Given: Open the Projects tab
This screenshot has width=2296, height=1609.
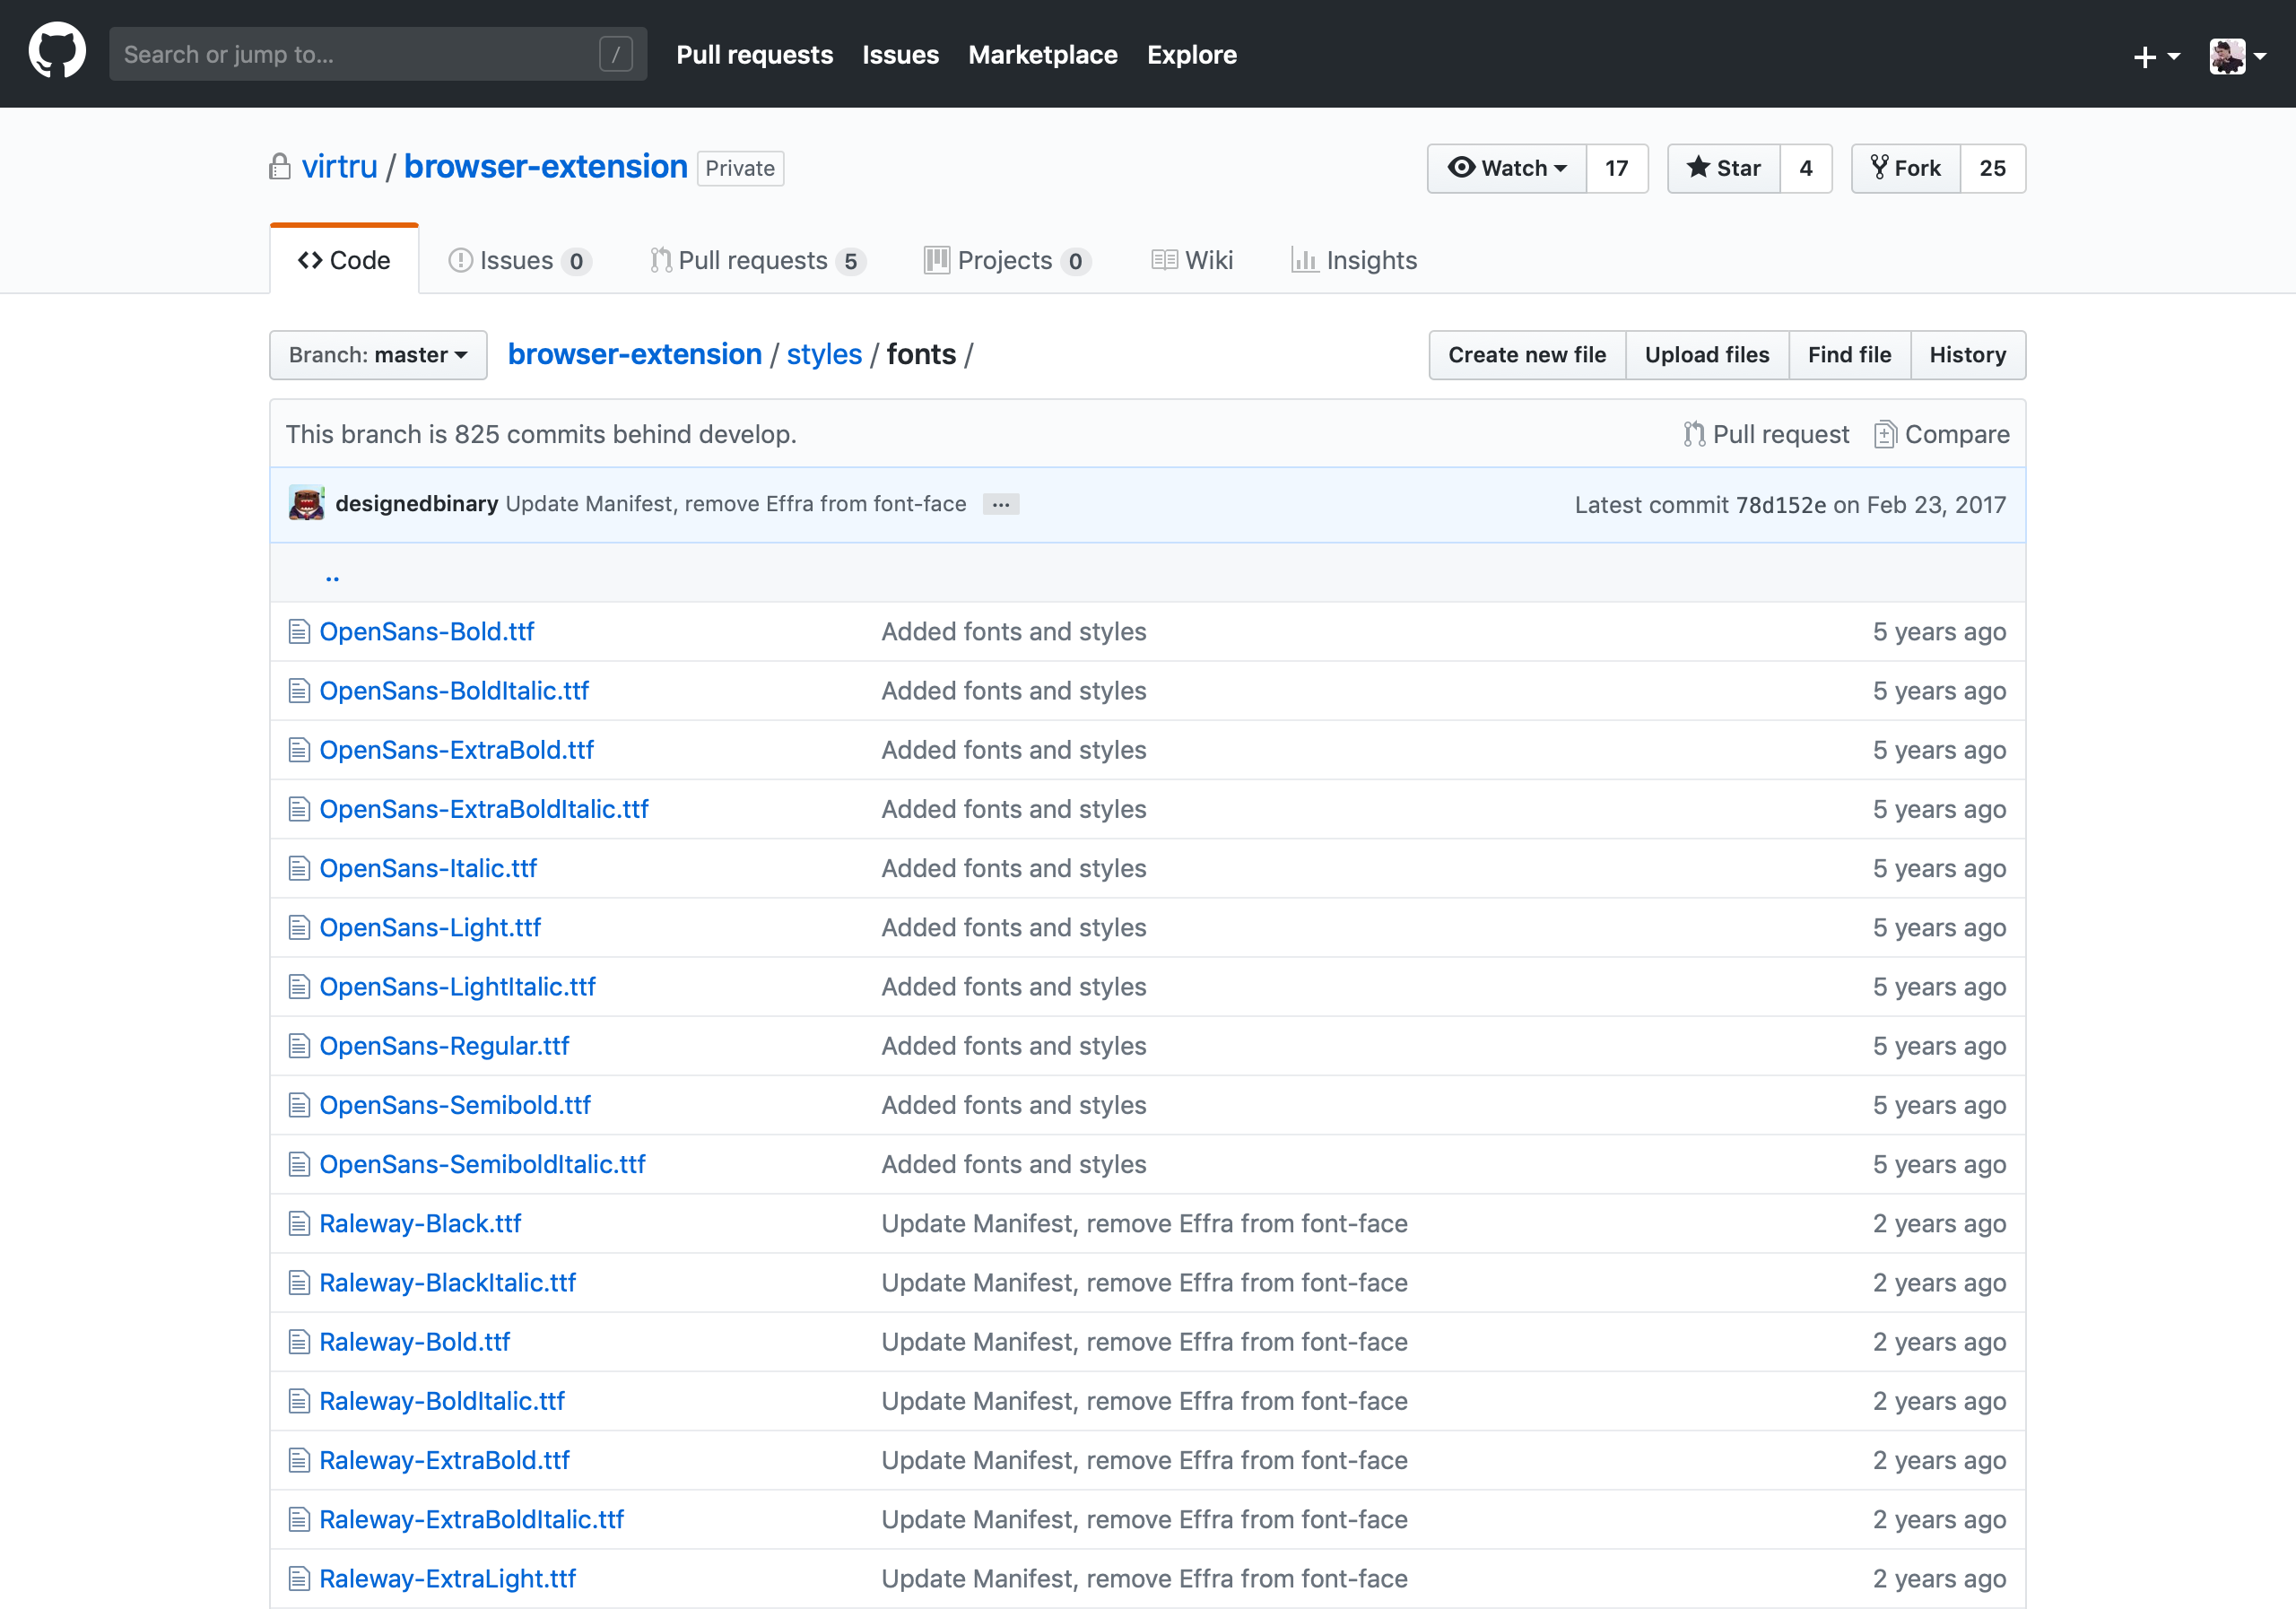Looking at the screenshot, I should (1007, 260).
